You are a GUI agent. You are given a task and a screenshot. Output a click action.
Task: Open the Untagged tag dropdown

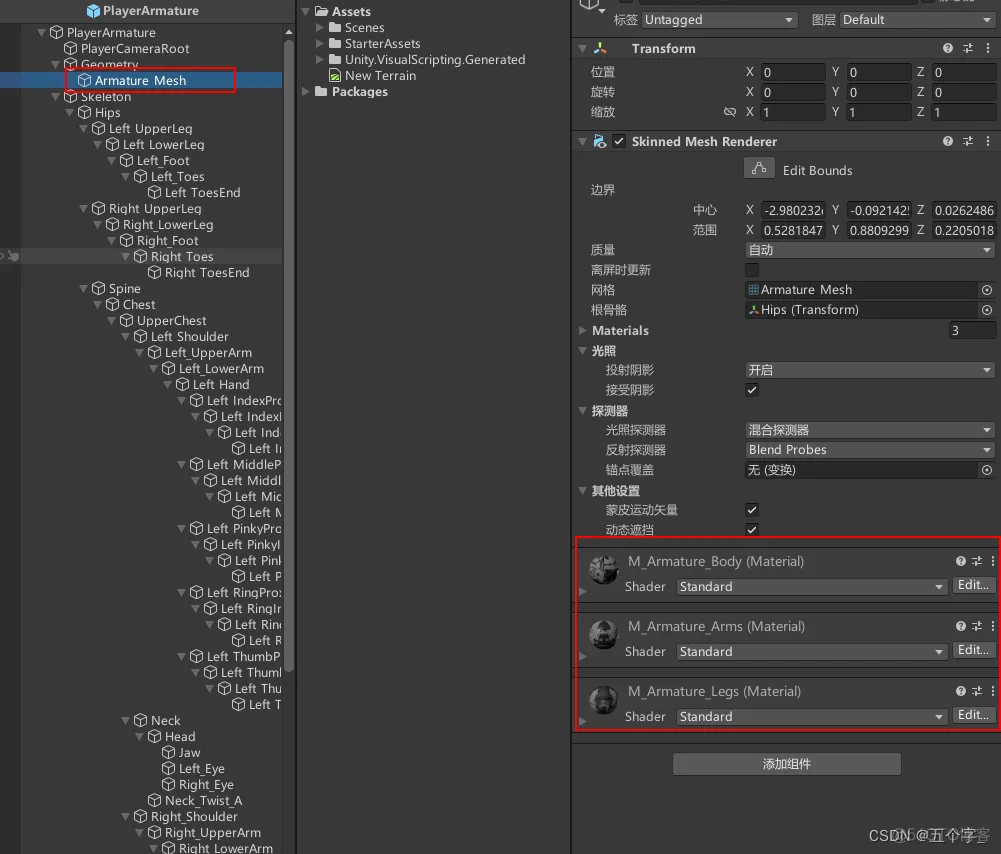pyautogui.click(x=719, y=20)
